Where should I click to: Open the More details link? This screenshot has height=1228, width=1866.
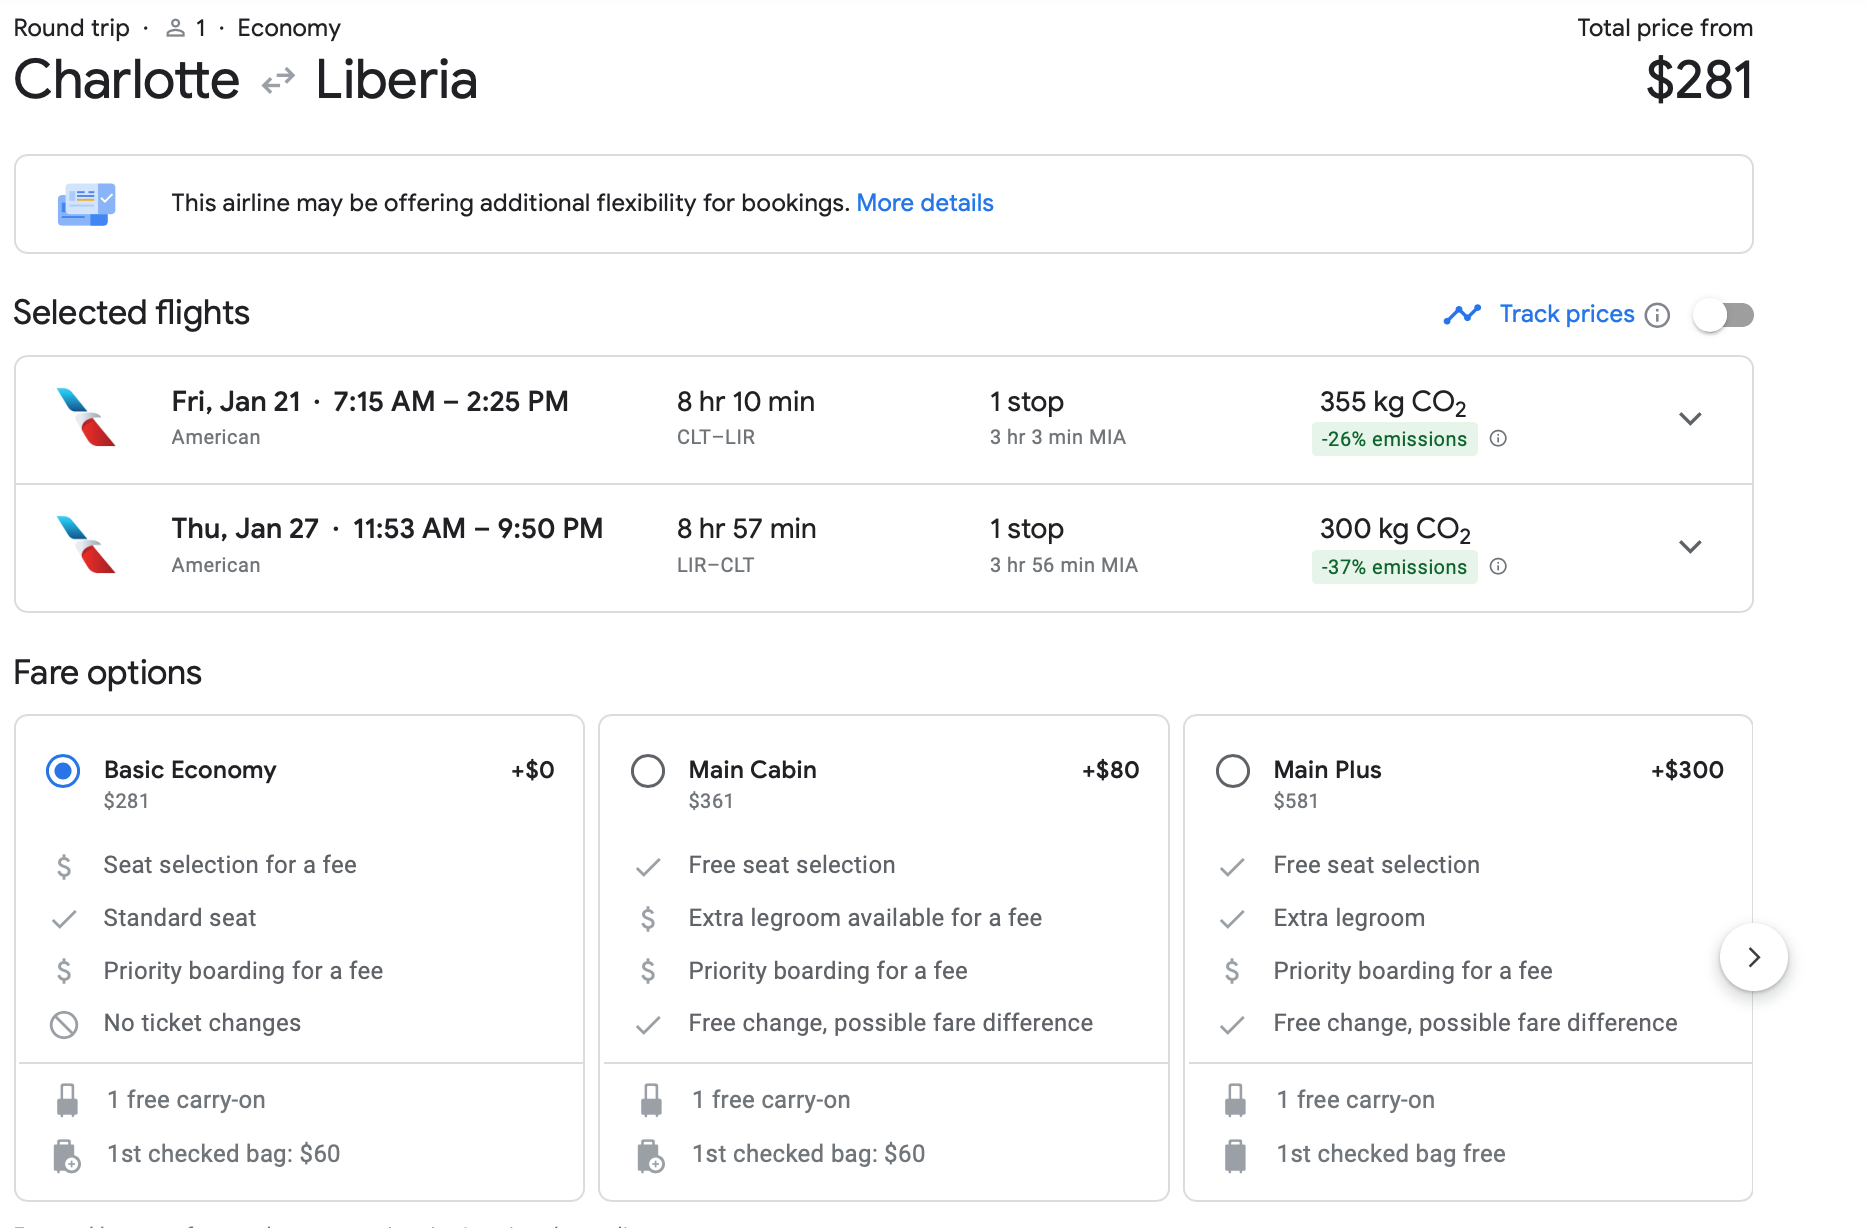(924, 203)
